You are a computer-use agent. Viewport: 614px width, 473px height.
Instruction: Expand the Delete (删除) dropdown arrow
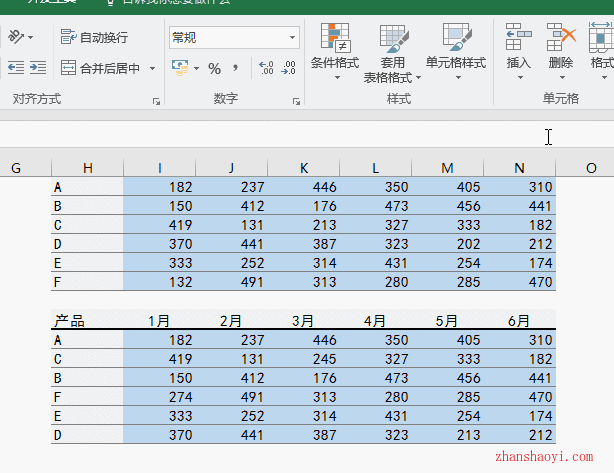562,78
